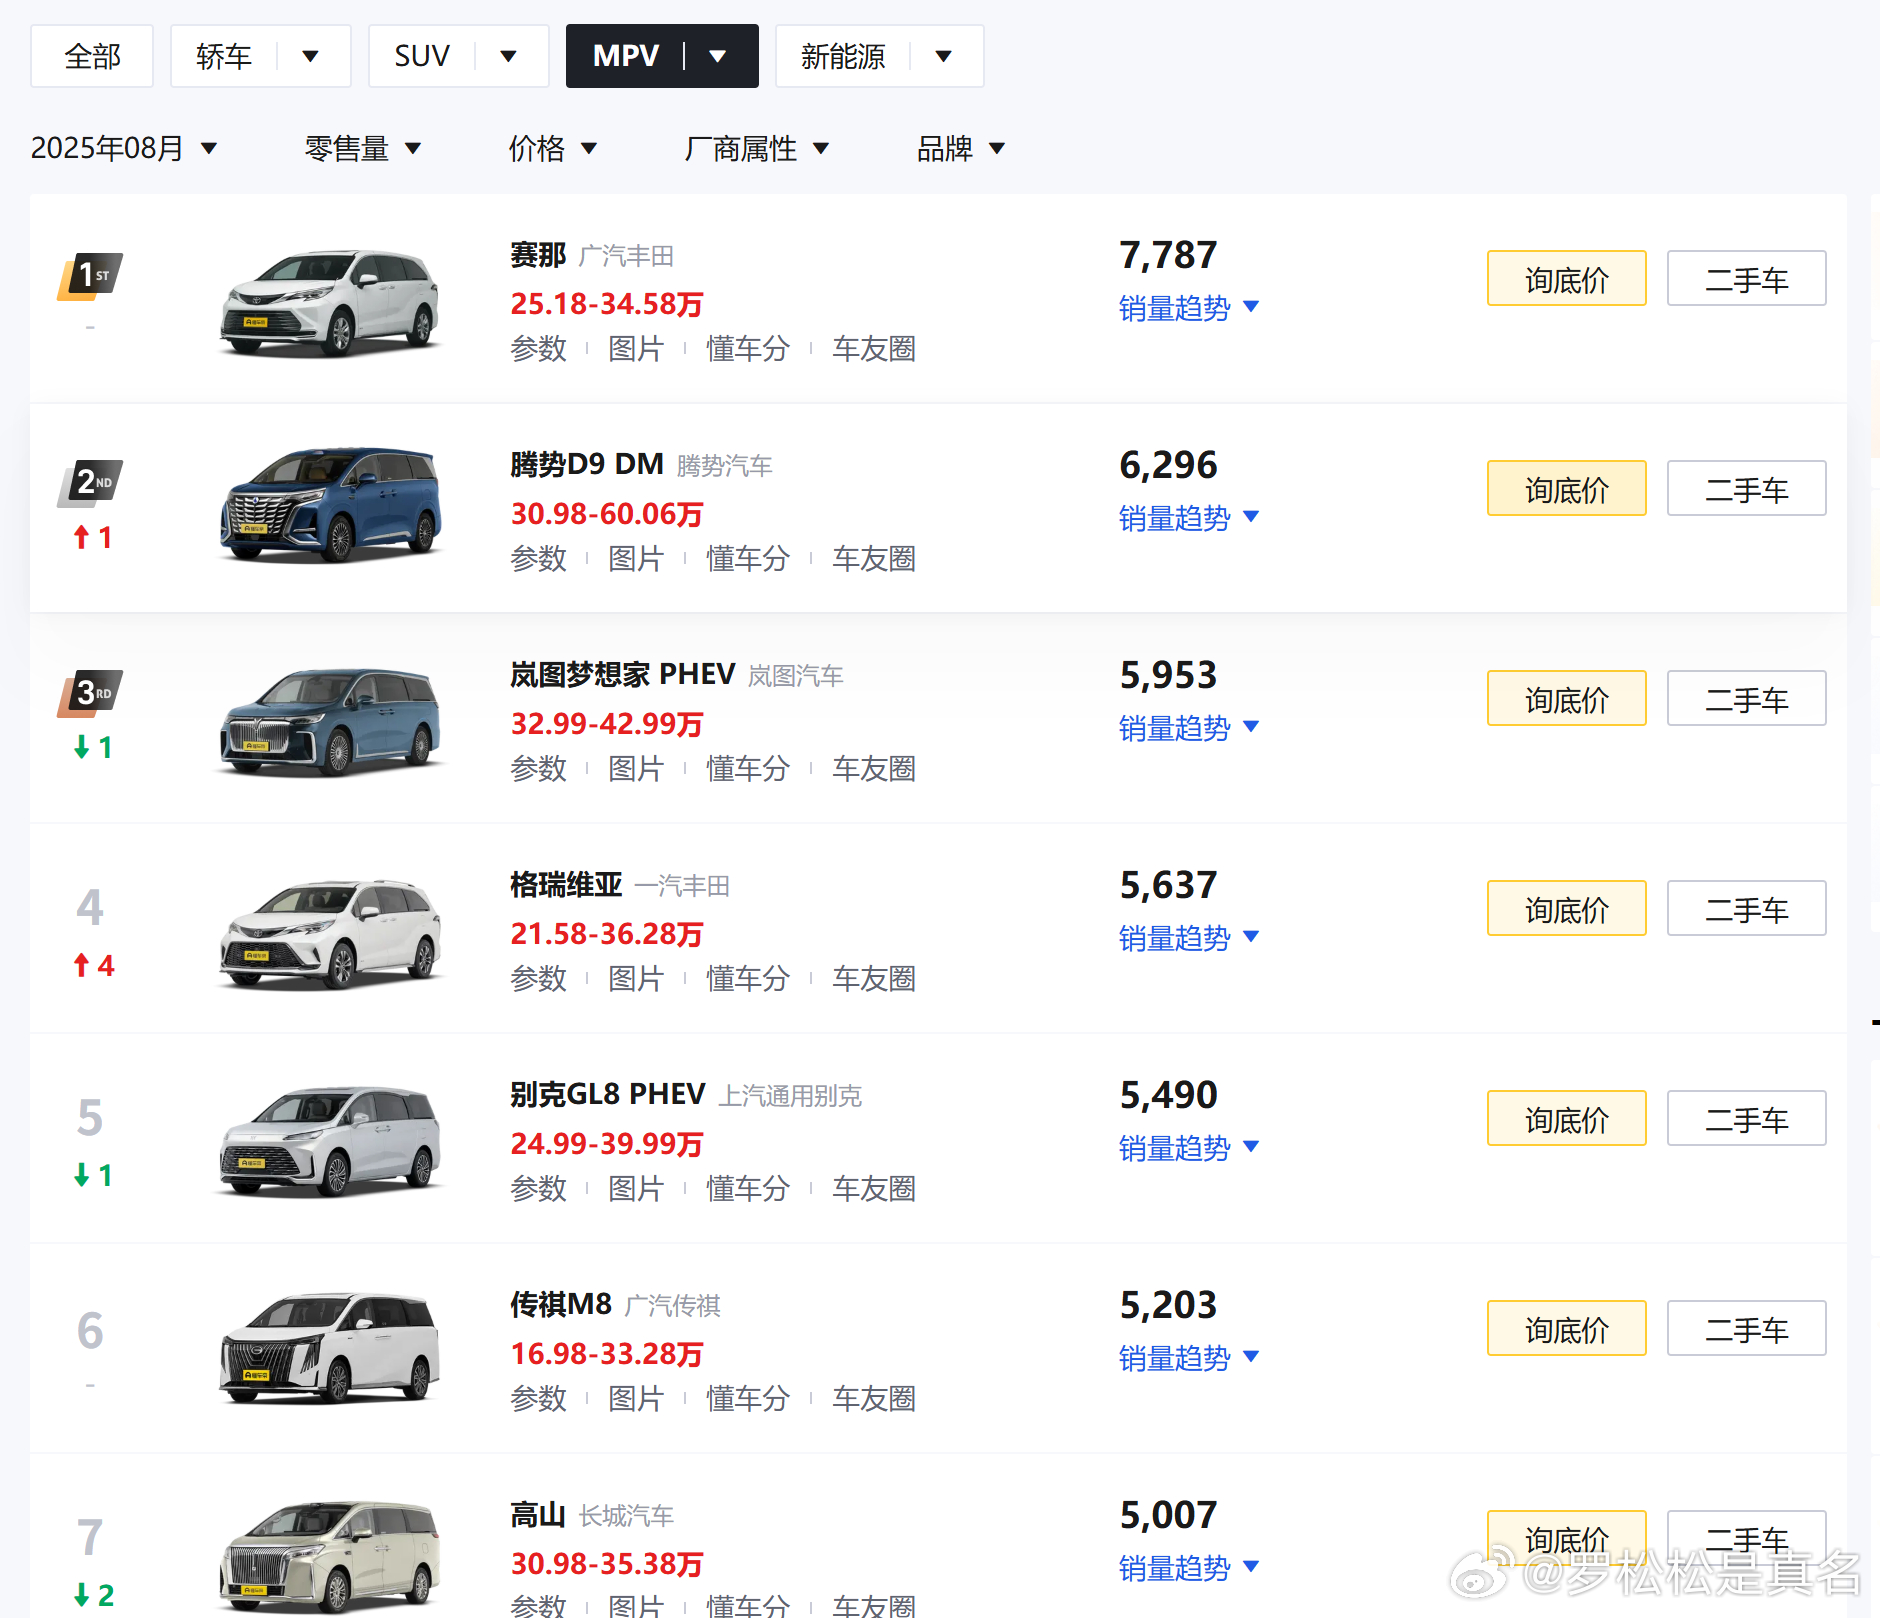Click 二手车 button for 格瑞维亚
Viewport: 1880px width, 1618px height.
coord(1746,909)
